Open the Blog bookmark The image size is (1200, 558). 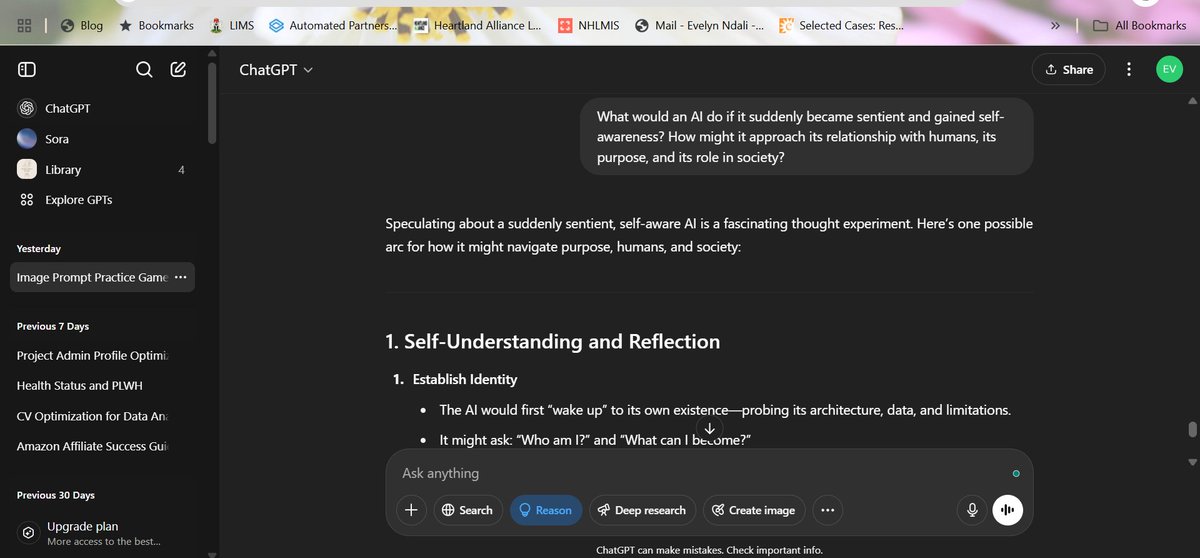[81, 26]
